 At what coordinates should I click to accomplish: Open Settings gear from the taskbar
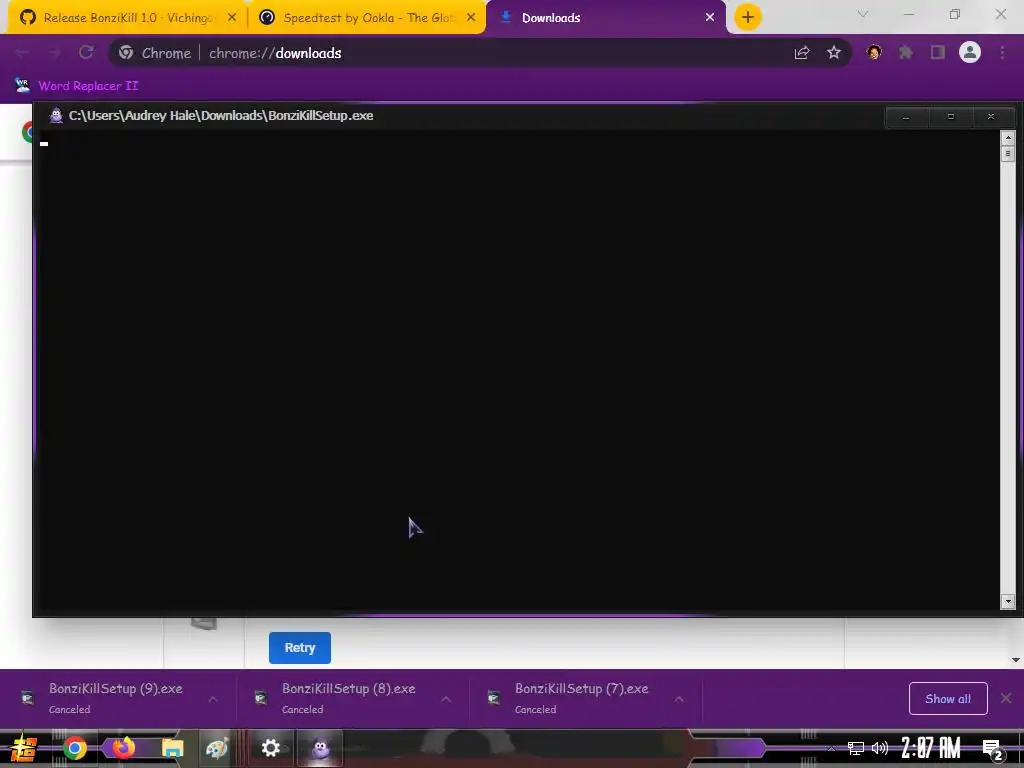[x=270, y=748]
